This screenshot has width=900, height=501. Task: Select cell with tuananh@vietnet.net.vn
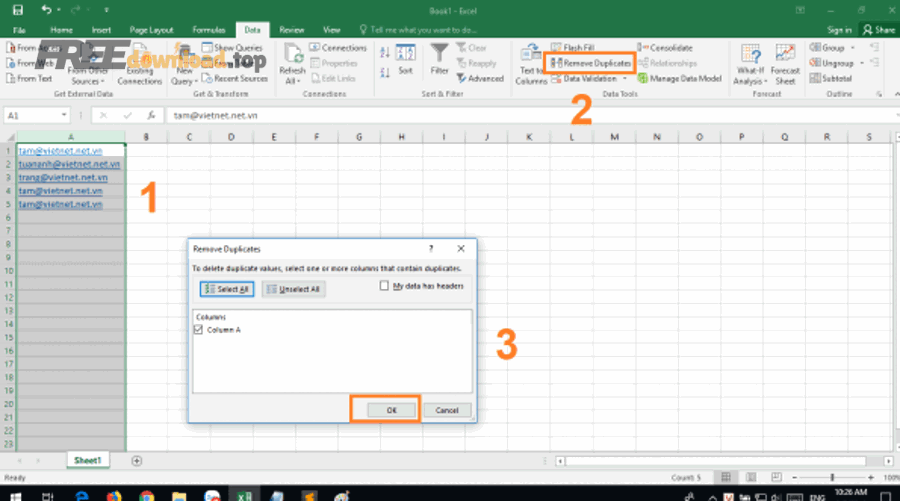[71, 164]
